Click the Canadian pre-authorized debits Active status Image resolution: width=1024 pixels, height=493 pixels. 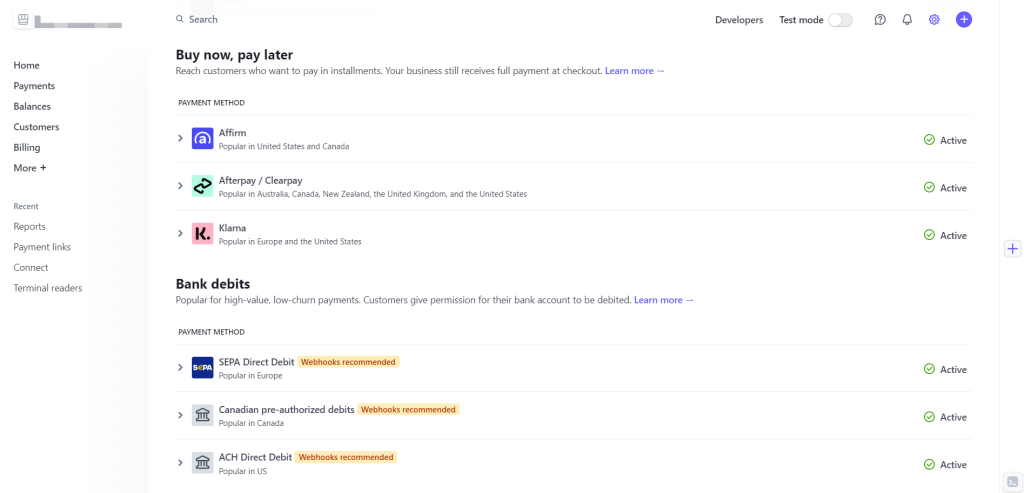(x=945, y=417)
